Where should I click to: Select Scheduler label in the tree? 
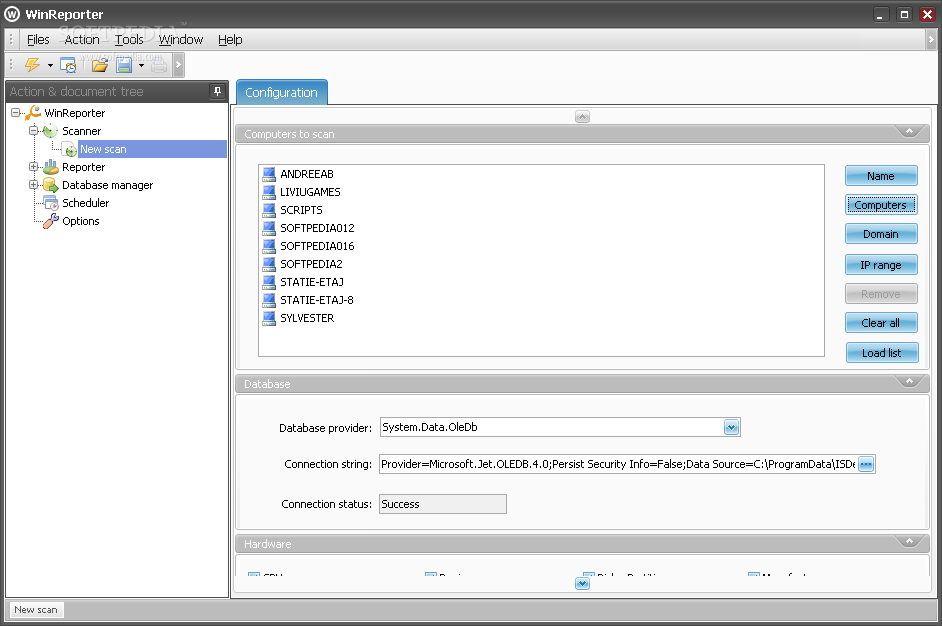point(85,203)
